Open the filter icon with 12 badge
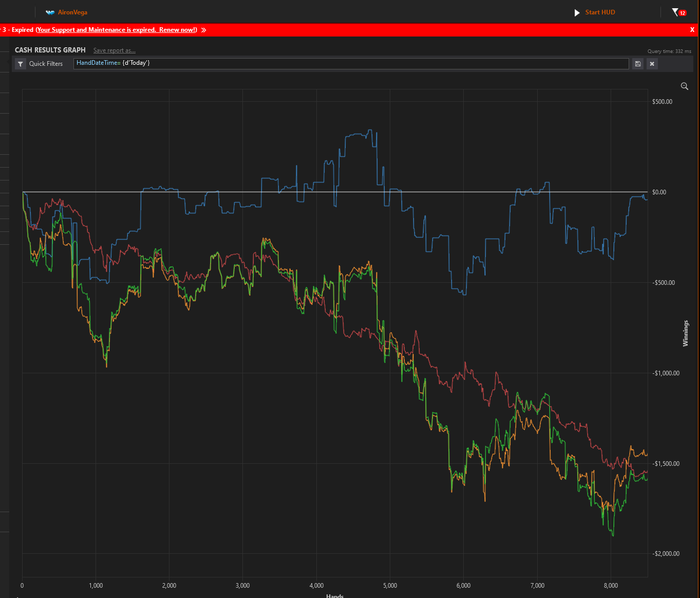The image size is (700, 598). pyautogui.click(x=679, y=12)
